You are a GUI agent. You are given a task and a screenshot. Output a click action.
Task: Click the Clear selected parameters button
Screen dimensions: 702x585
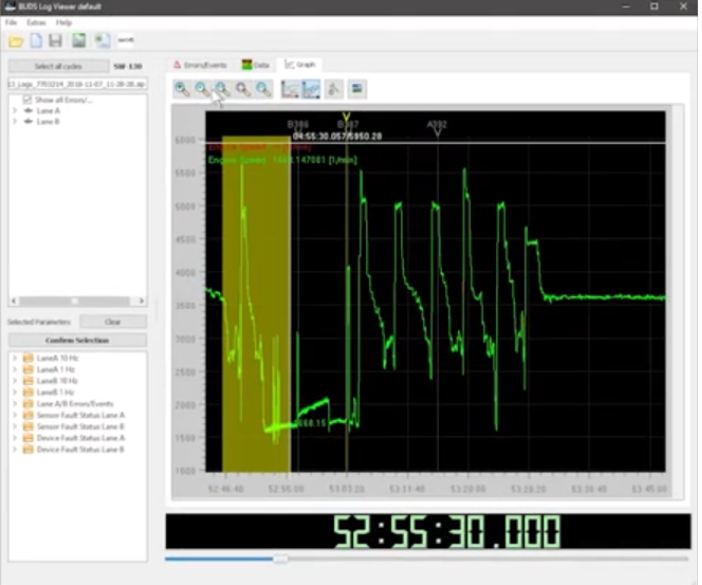(x=113, y=322)
